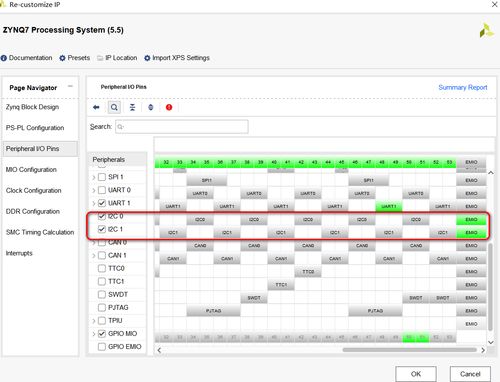
Task: Open Documentation info icon link
Action: click(x=4, y=58)
